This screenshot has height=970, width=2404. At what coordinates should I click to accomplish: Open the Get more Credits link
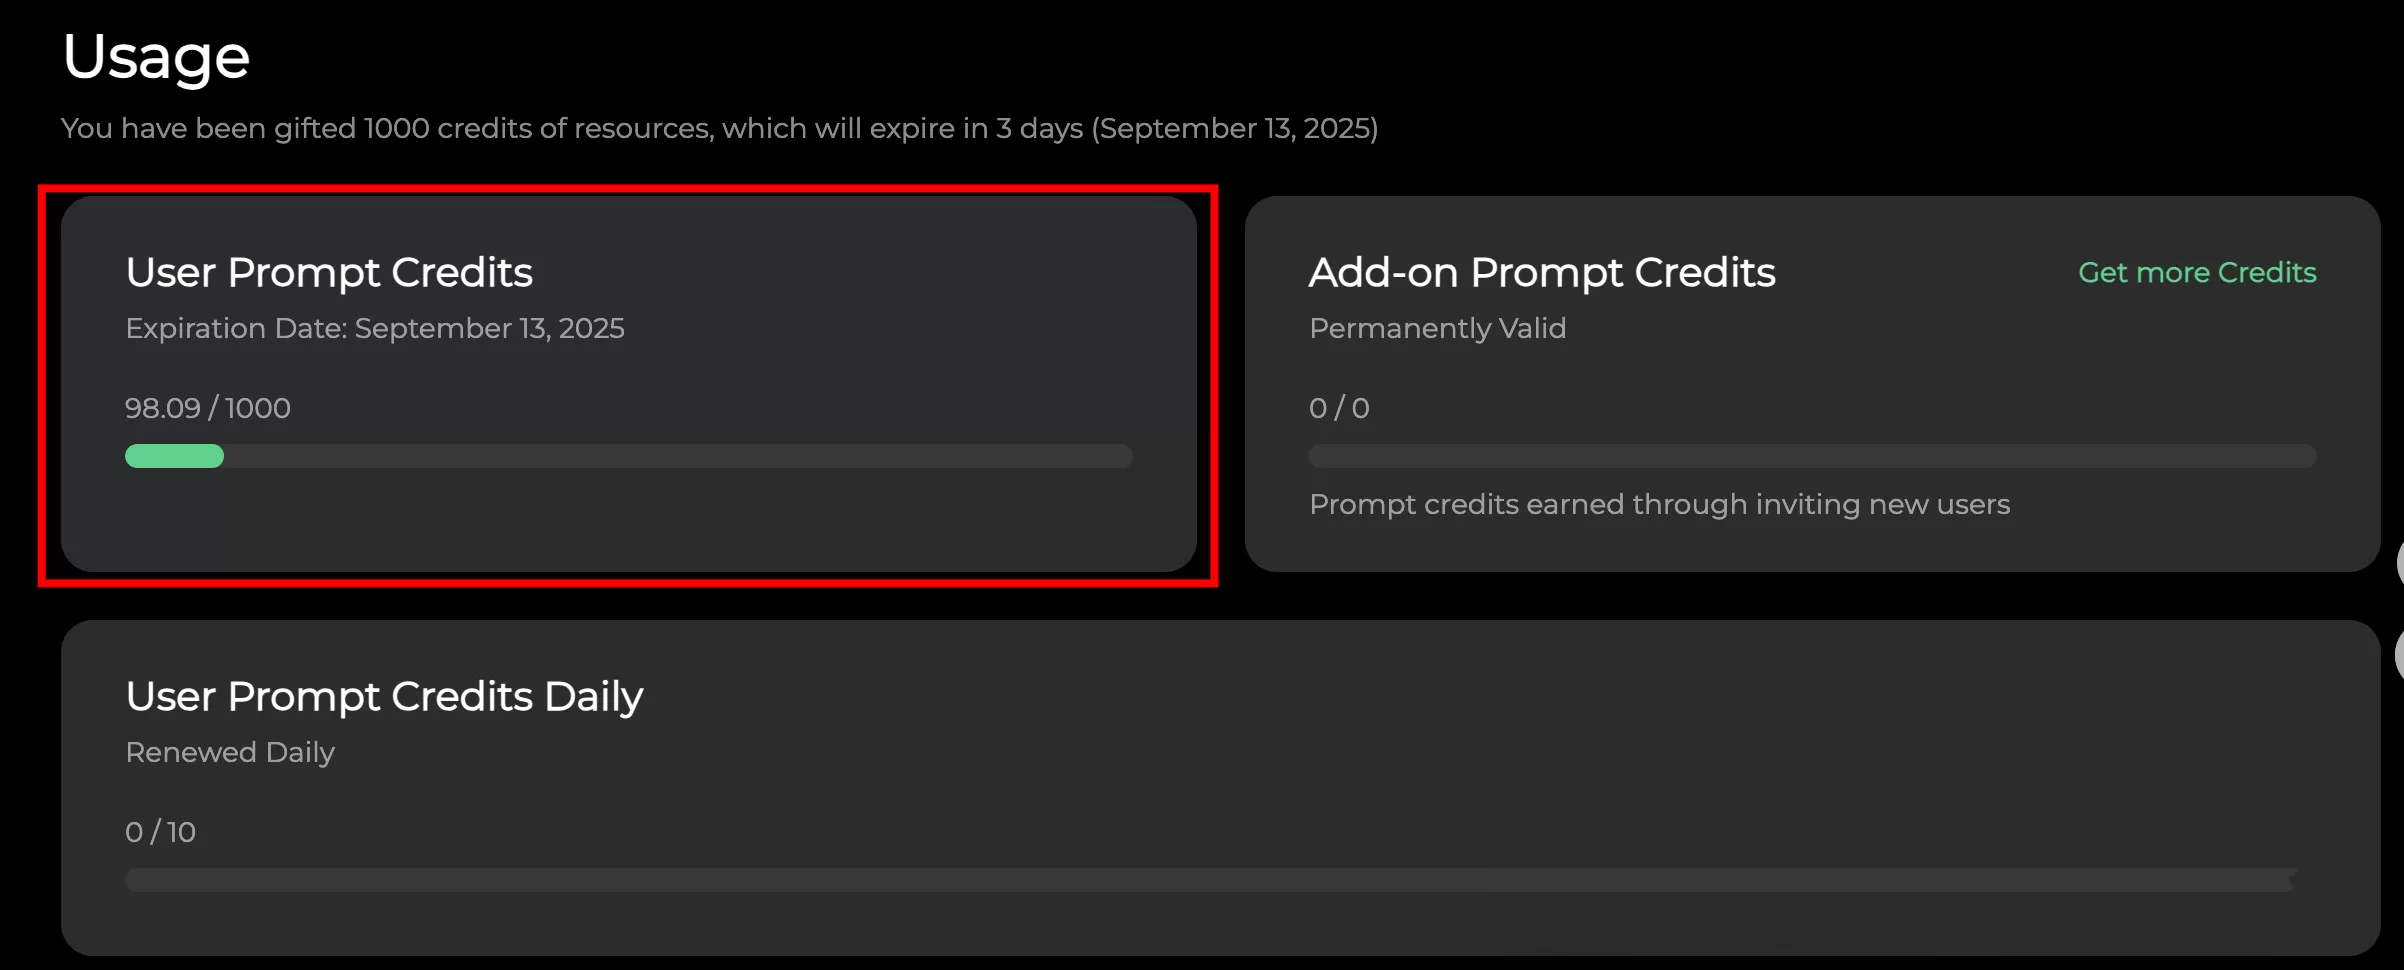pos(2197,272)
